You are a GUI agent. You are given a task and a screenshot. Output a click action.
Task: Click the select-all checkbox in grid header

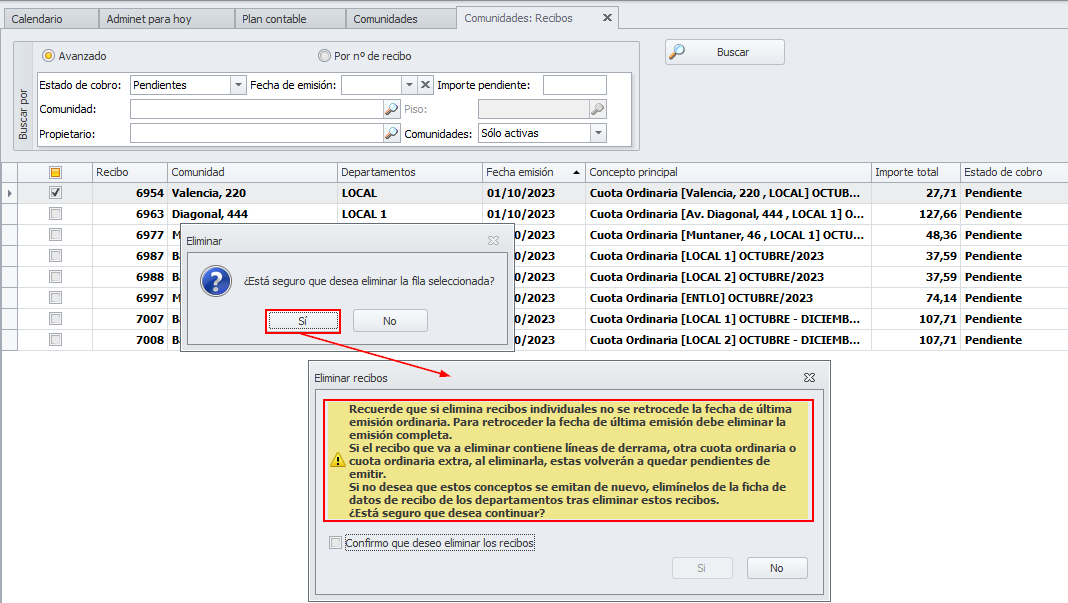point(55,172)
